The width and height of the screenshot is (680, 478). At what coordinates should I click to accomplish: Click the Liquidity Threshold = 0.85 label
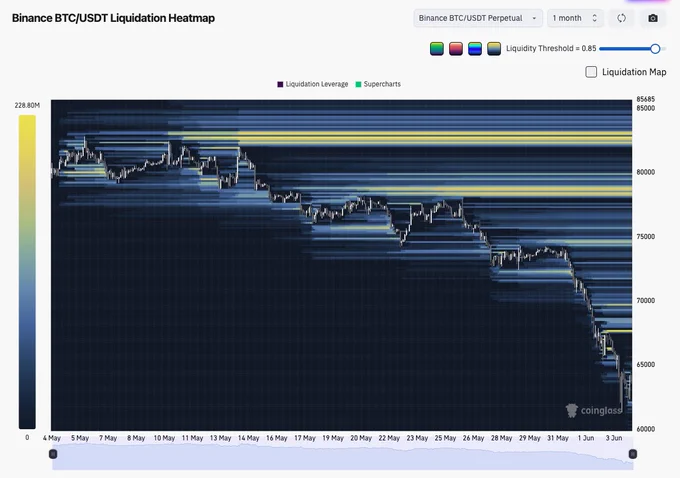551,49
